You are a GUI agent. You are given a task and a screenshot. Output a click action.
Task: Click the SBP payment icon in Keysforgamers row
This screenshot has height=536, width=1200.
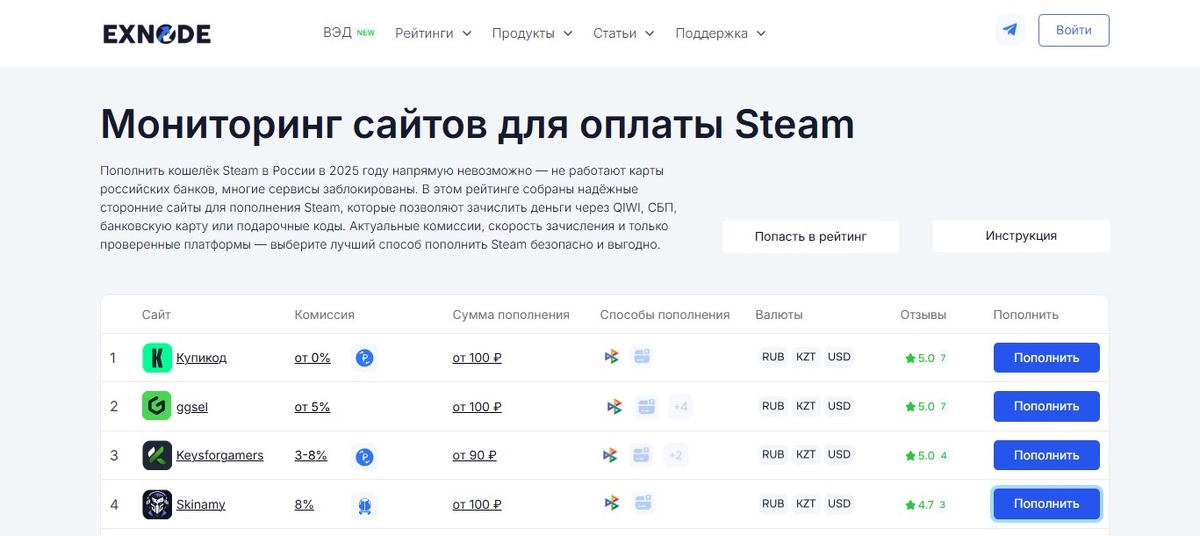click(x=610, y=455)
